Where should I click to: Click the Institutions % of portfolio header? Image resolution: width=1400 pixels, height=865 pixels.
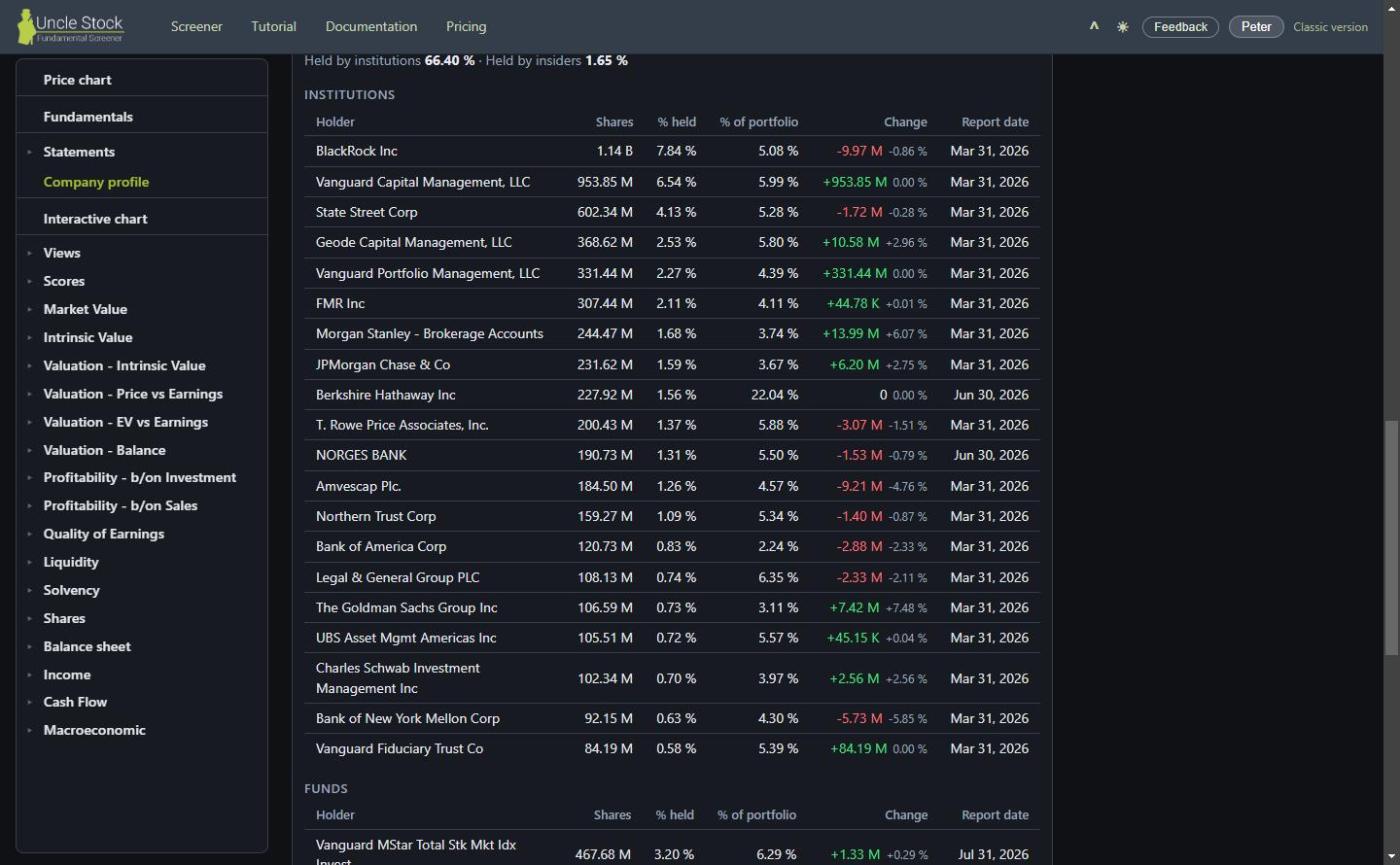coord(758,122)
